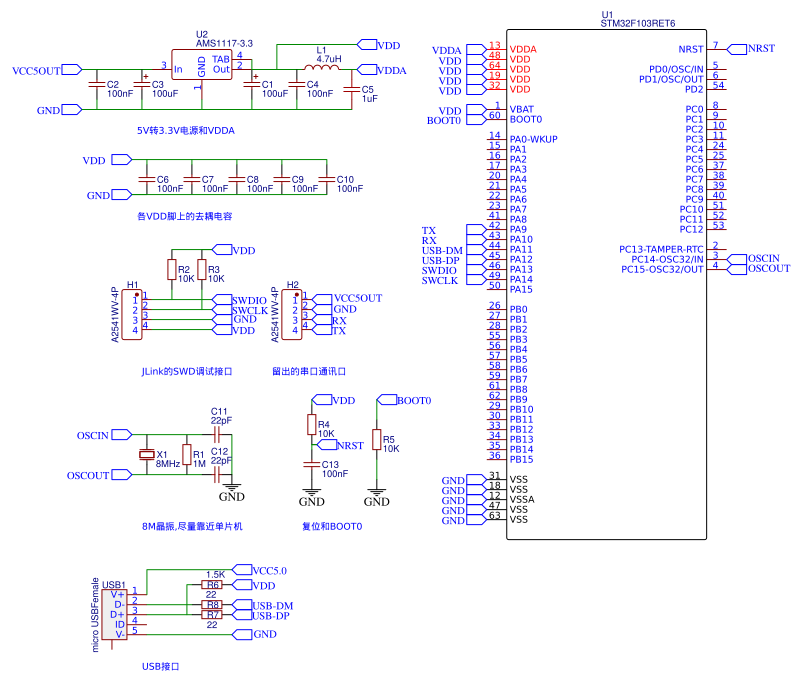Click the H2 A2541WV-4P header
The height and width of the screenshot is (681, 801).
click(292, 315)
